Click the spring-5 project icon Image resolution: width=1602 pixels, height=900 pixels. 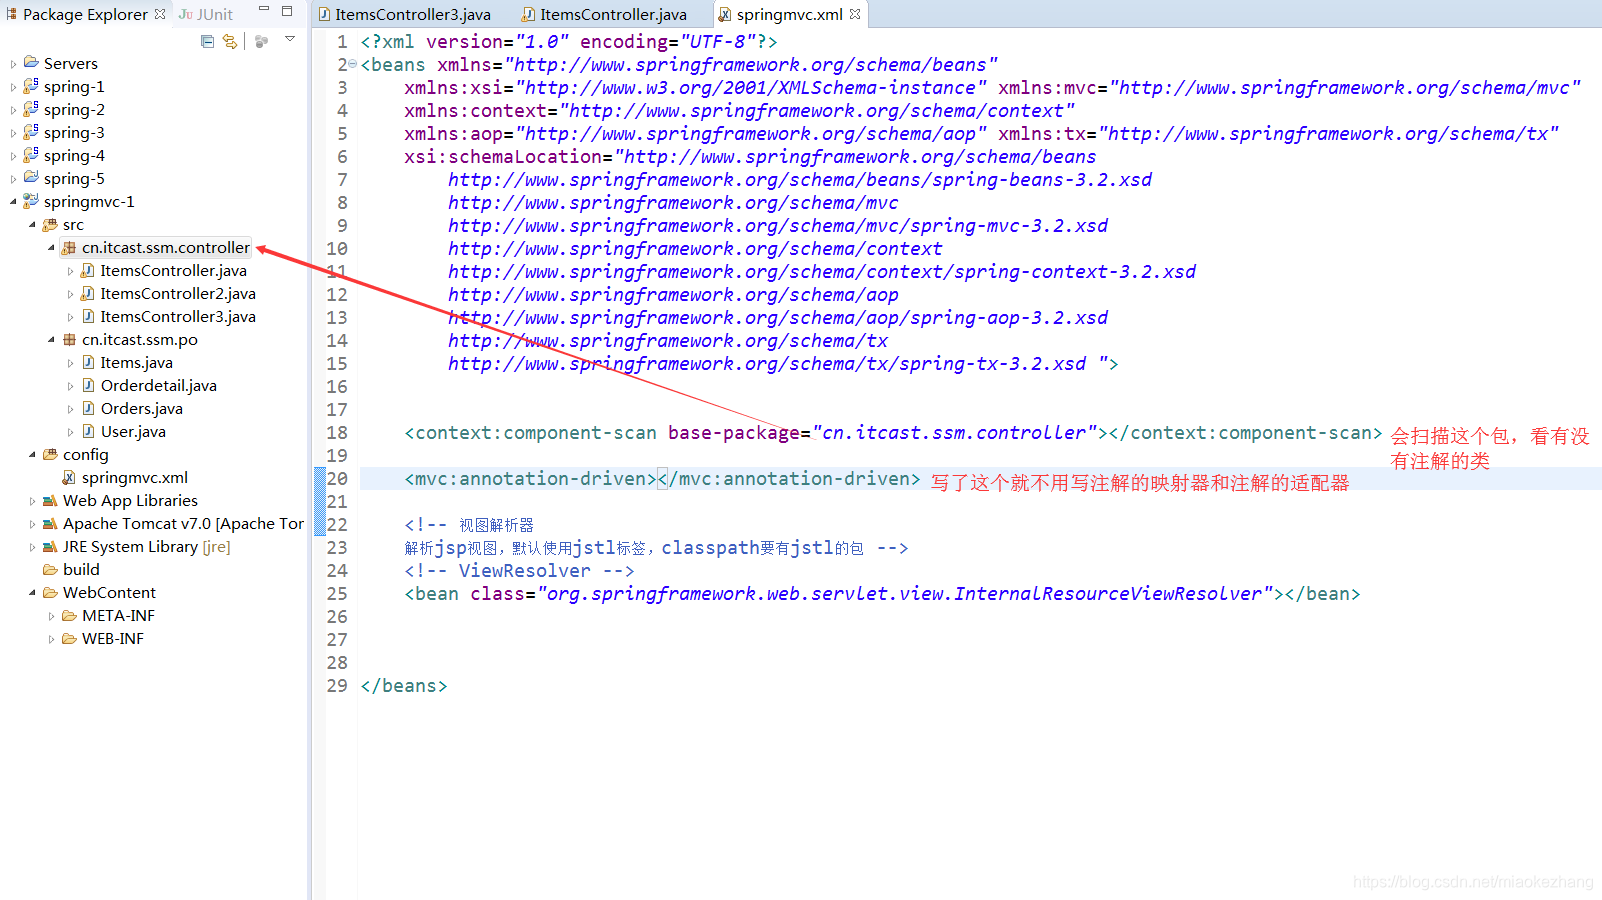pos(31,177)
